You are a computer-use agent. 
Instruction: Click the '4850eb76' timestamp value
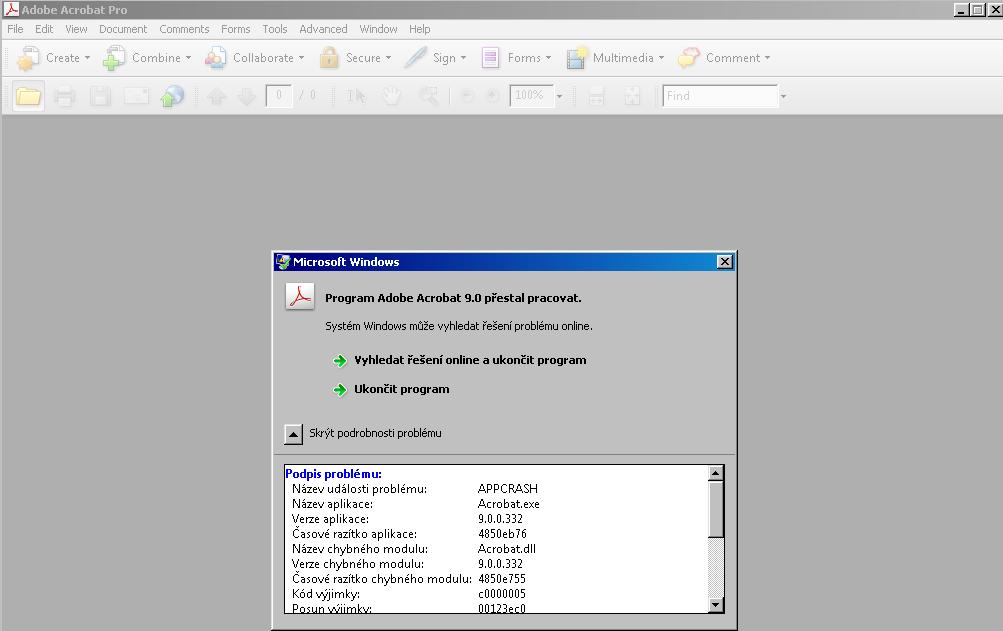[x=502, y=534]
